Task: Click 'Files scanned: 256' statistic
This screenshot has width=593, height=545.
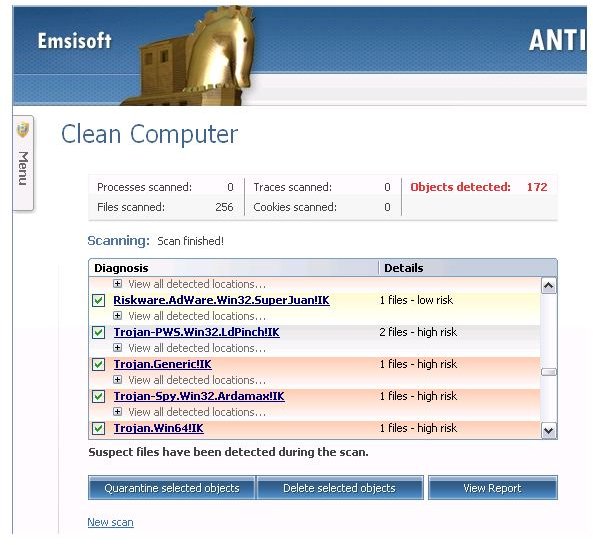Action: (x=165, y=207)
